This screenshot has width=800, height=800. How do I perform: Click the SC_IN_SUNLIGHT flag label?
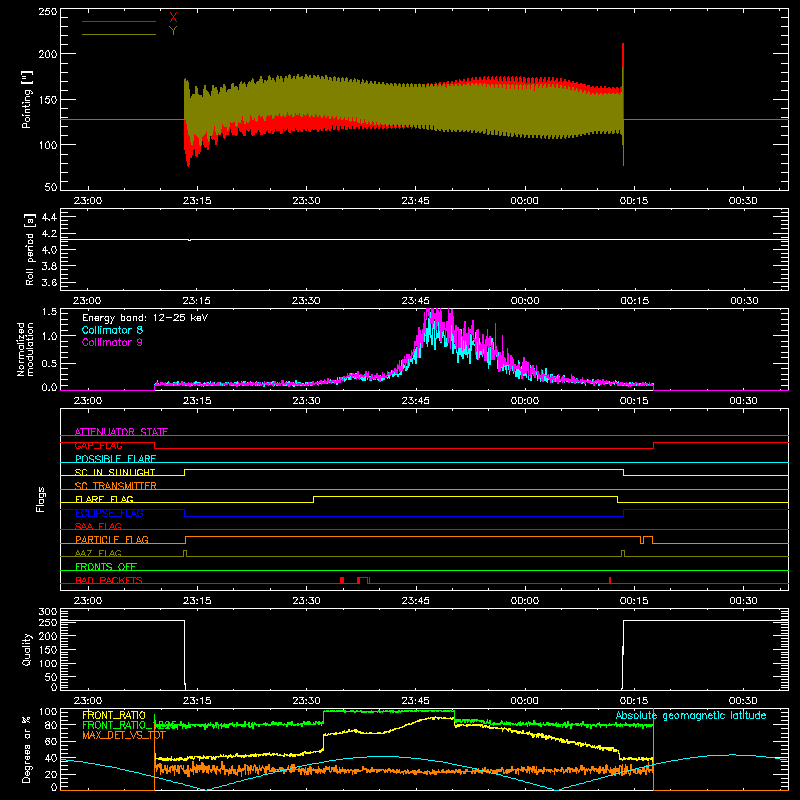(115, 472)
